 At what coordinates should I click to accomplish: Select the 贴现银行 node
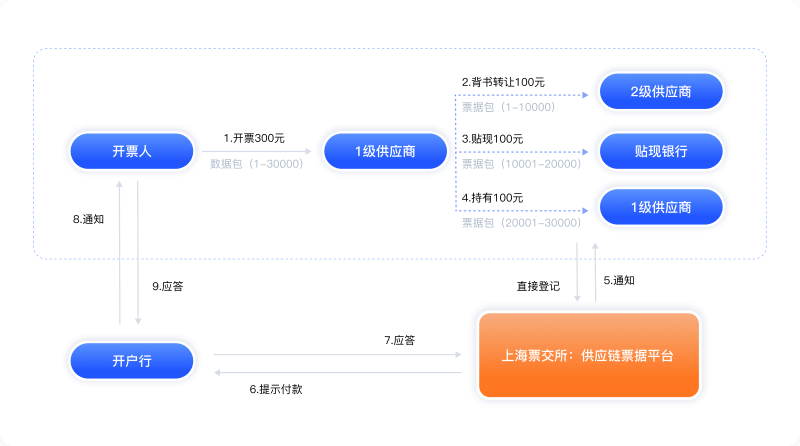coord(660,151)
